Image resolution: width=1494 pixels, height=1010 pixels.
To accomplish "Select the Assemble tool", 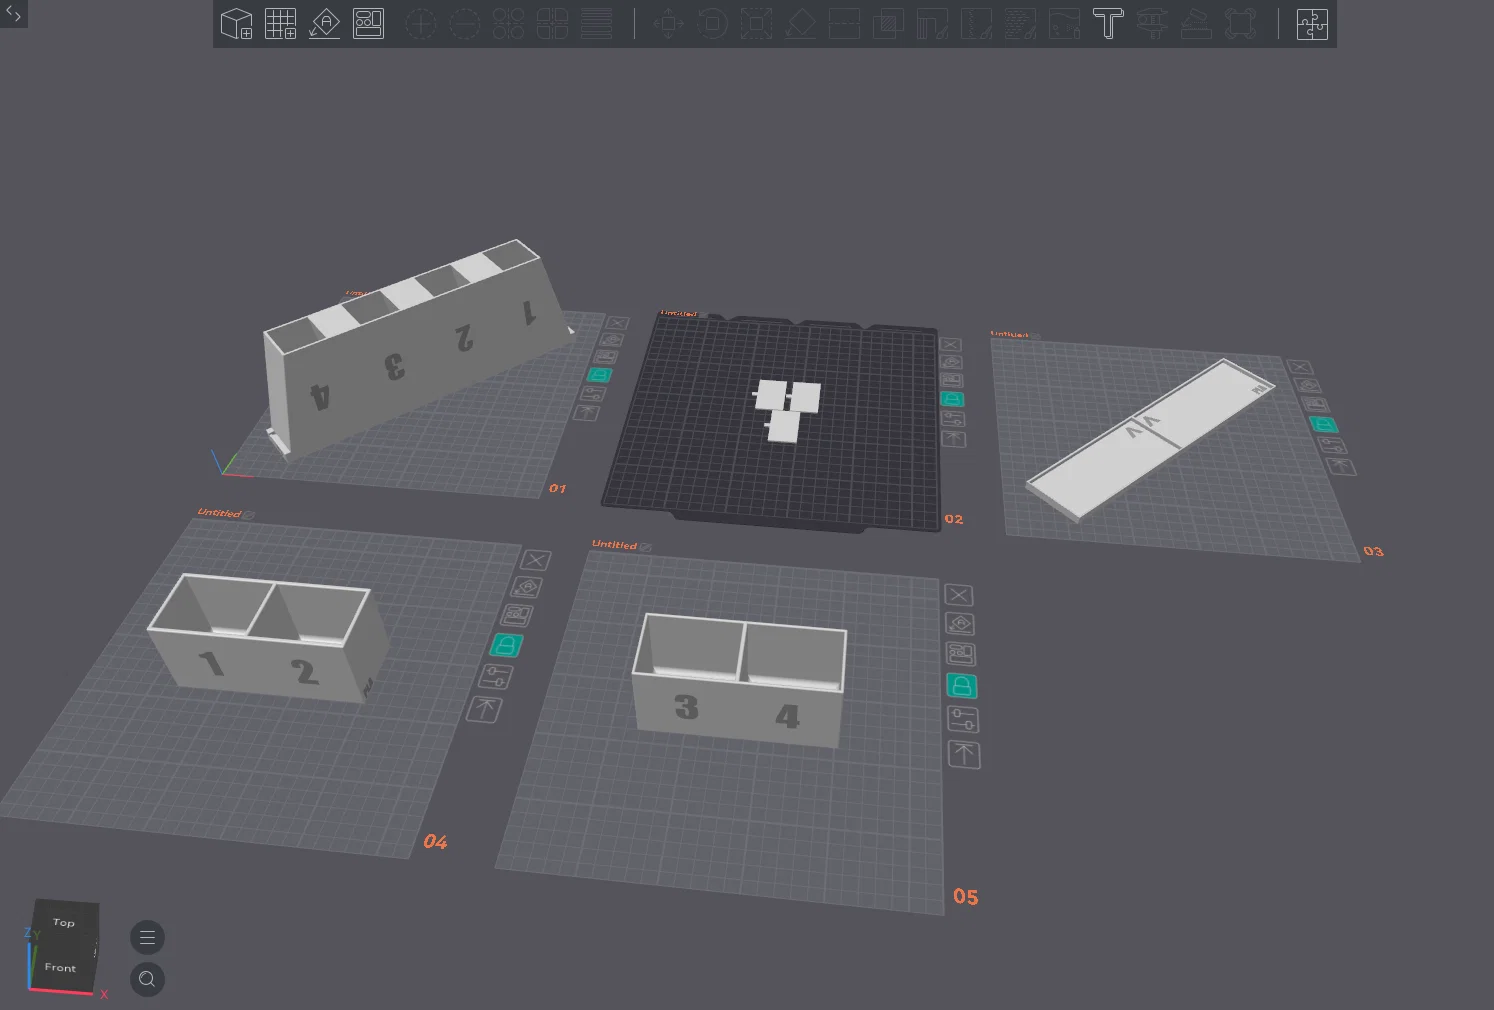I will coord(1196,23).
